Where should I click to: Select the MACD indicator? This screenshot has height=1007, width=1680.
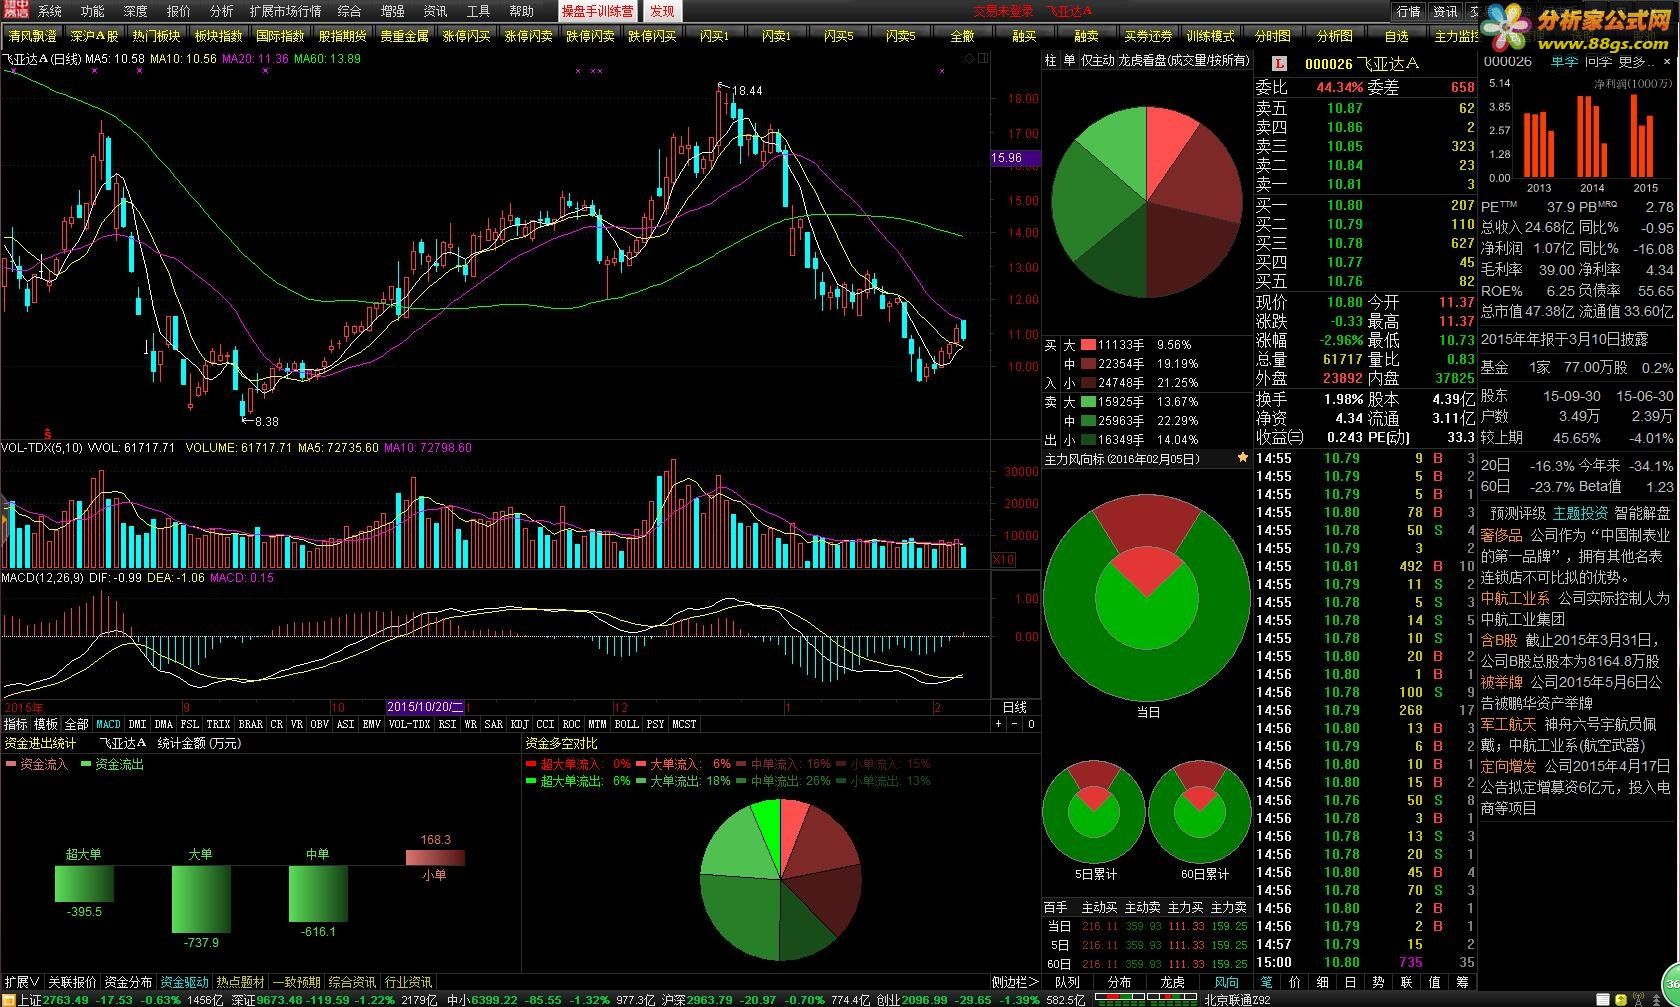108,724
